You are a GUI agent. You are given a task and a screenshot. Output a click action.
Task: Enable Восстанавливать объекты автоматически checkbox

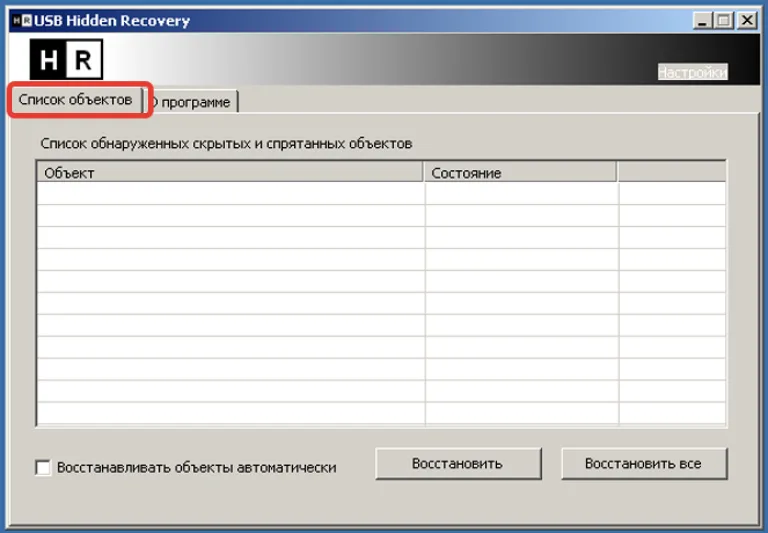pyautogui.click(x=43, y=467)
